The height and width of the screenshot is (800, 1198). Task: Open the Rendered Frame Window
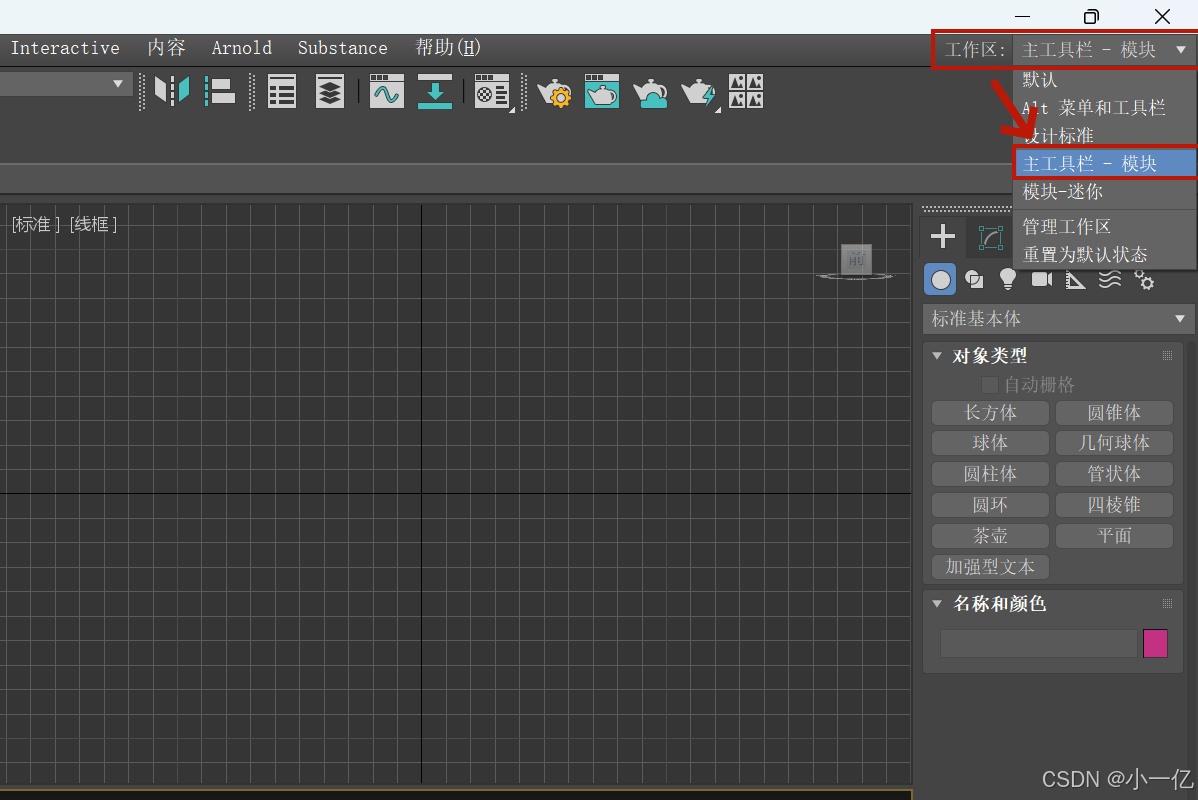point(602,92)
